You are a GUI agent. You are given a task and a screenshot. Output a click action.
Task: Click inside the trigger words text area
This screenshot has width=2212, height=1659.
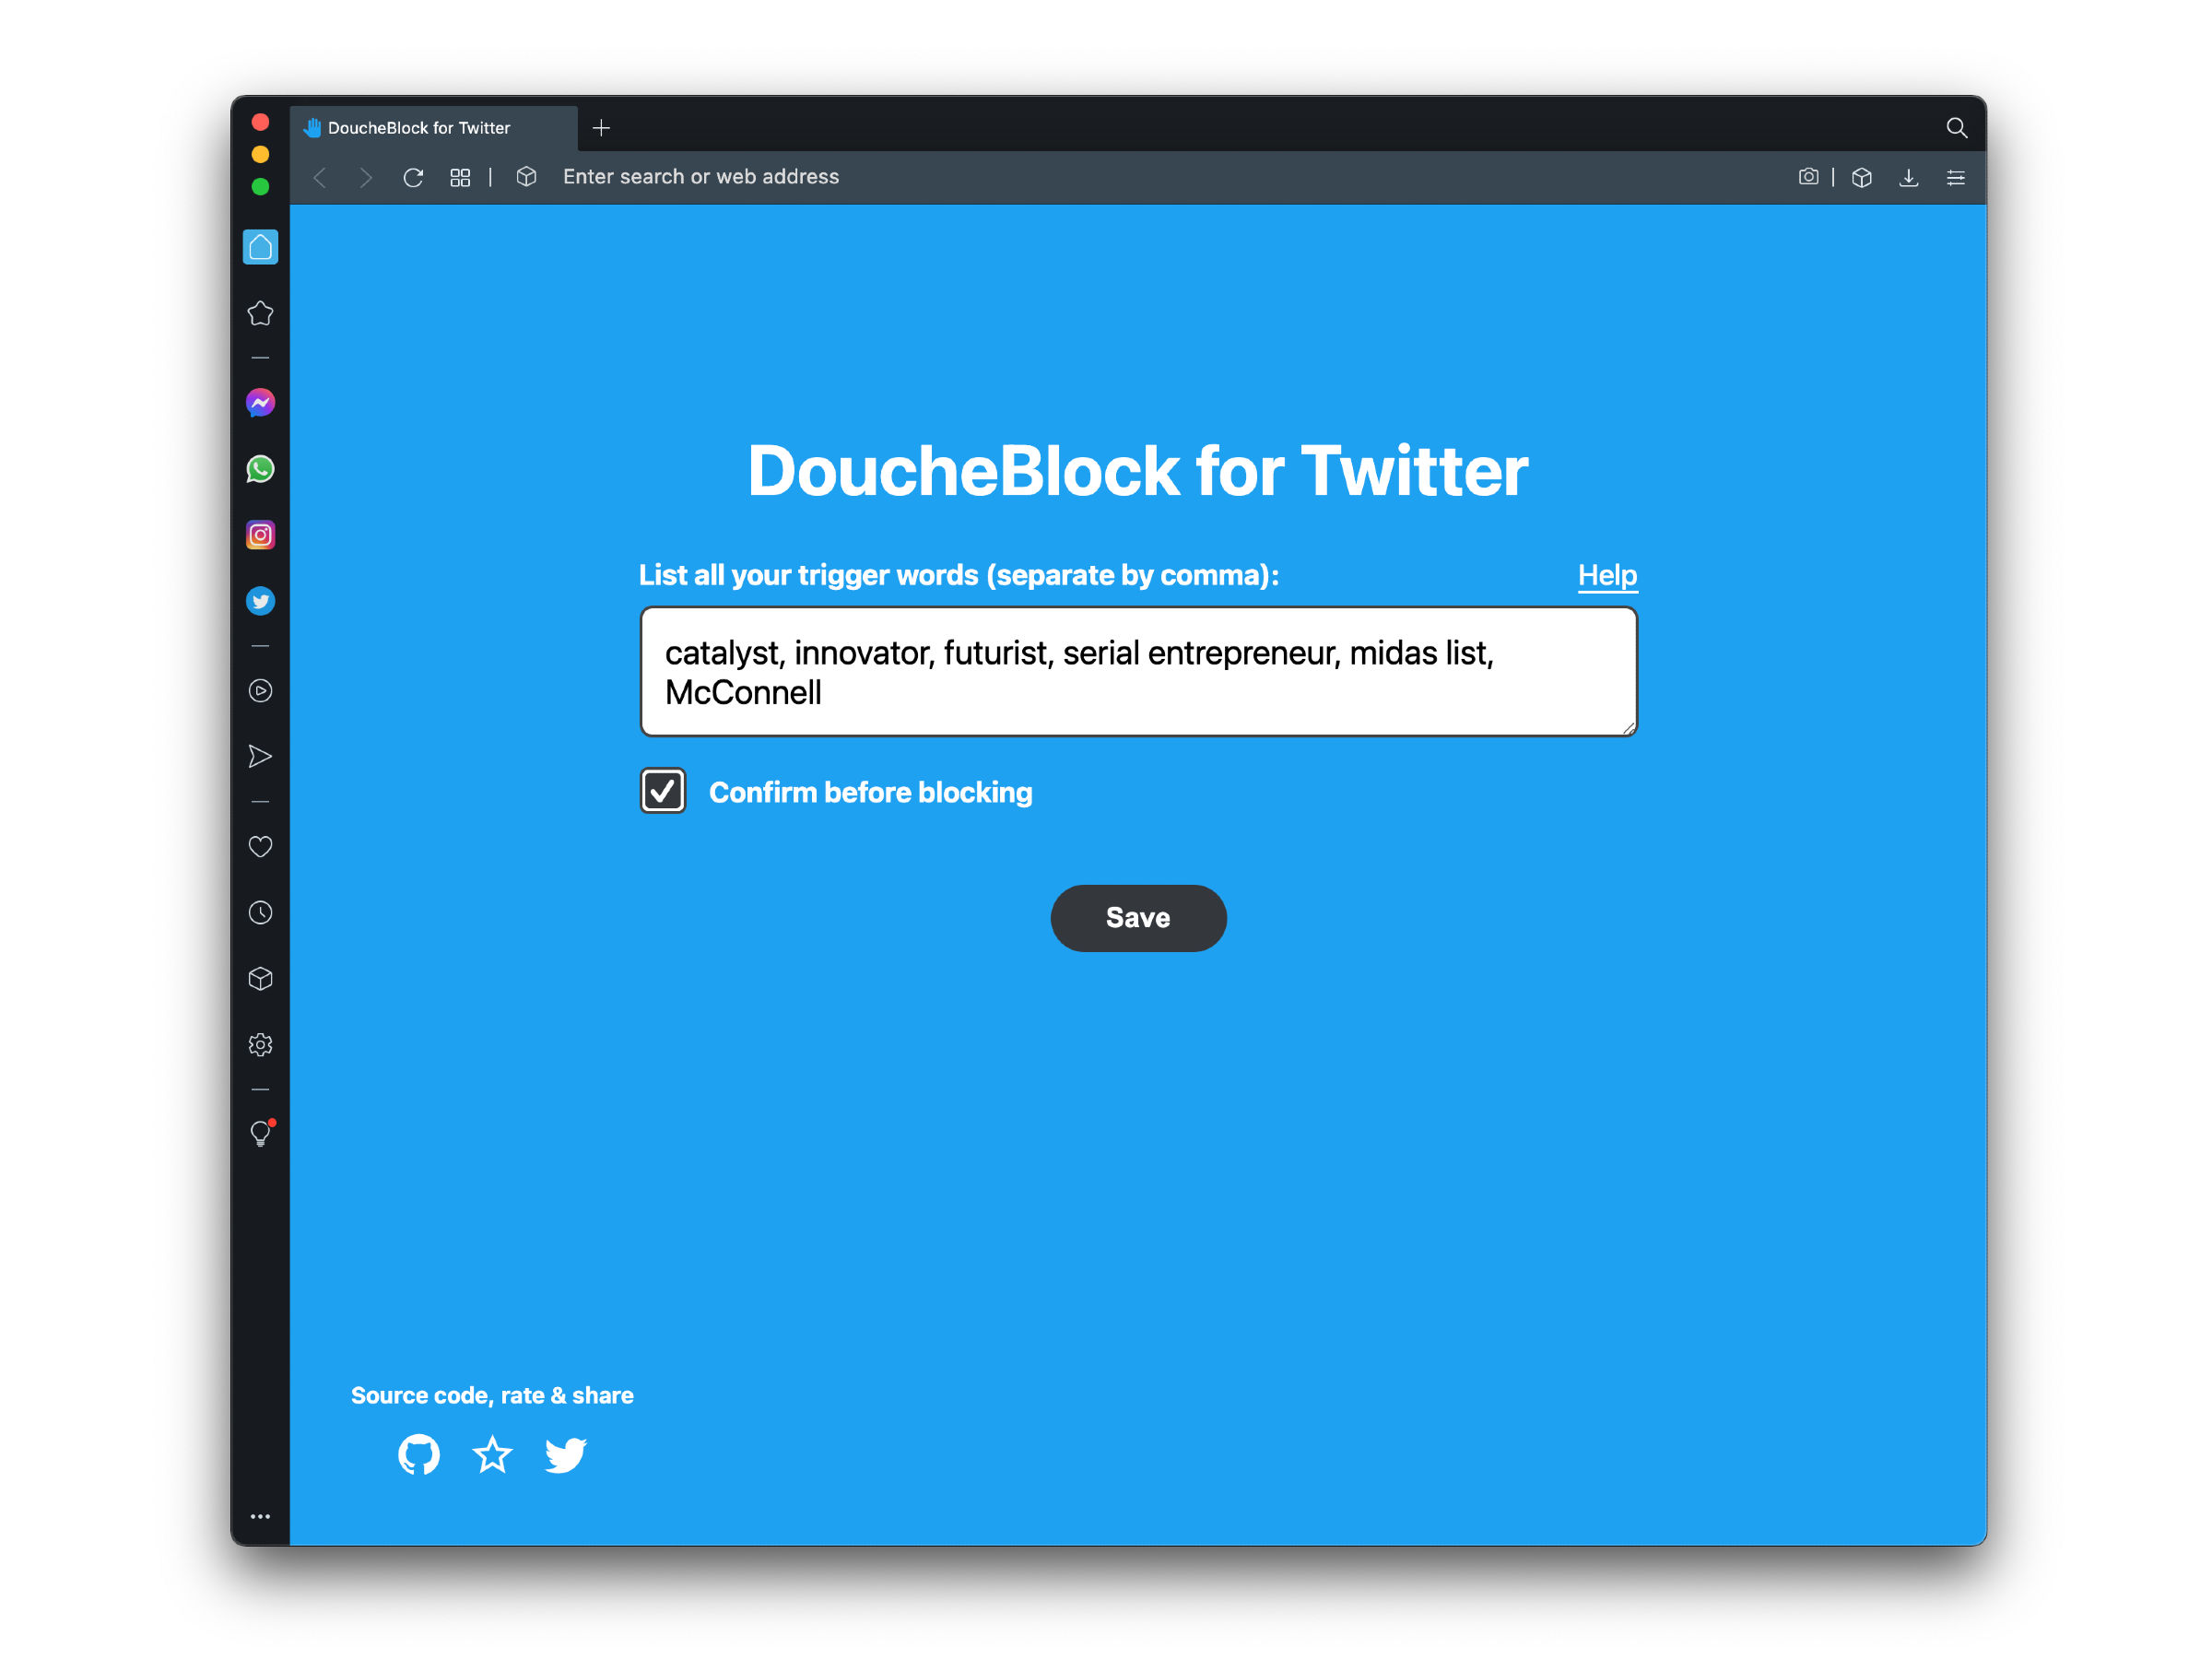(1138, 672)
